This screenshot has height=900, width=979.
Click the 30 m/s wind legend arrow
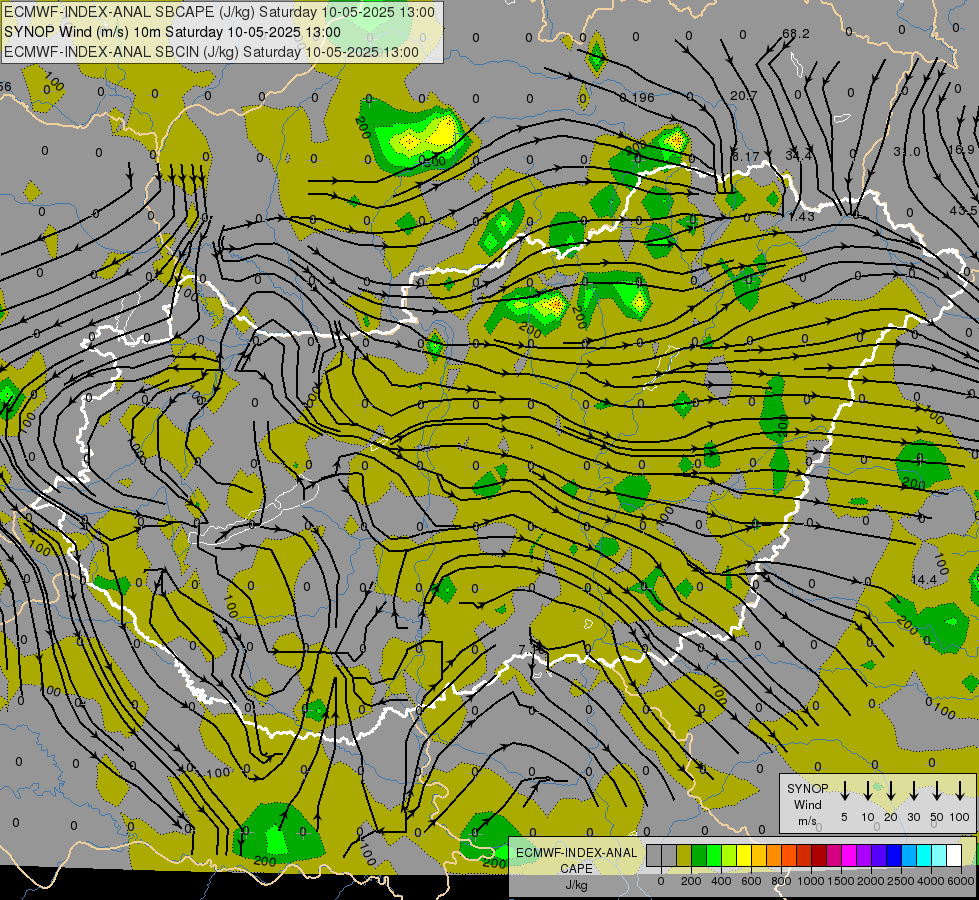coord(913,791)
